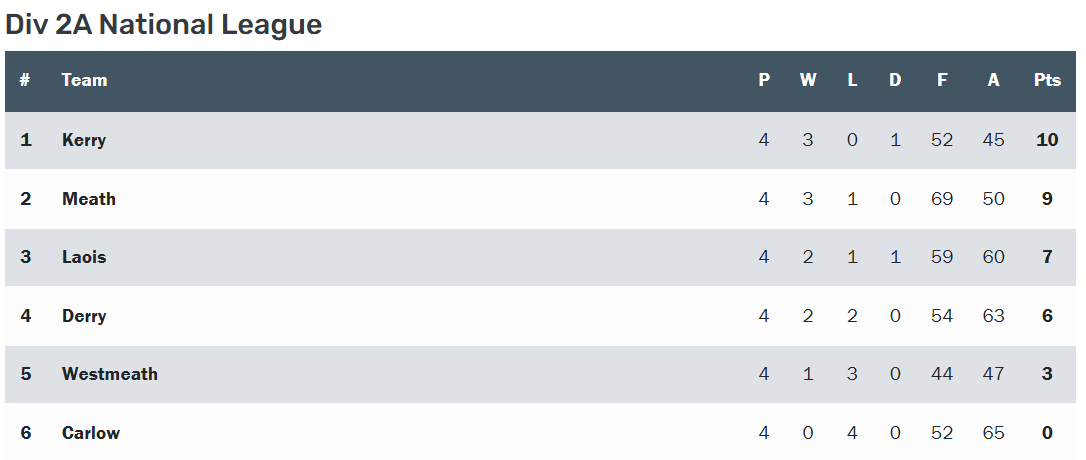Click the Team column header
The width and height of the screenshot is (1086, 460).
click(x=84, y=80)
